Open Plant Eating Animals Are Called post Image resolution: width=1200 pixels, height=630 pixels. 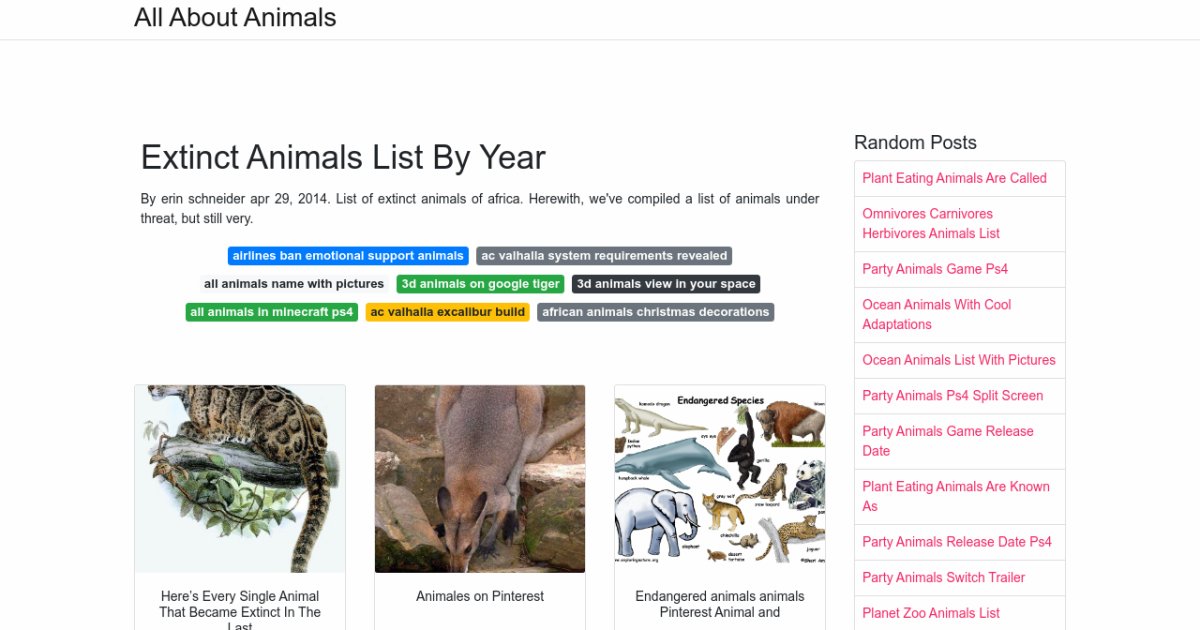coord(954,178)
